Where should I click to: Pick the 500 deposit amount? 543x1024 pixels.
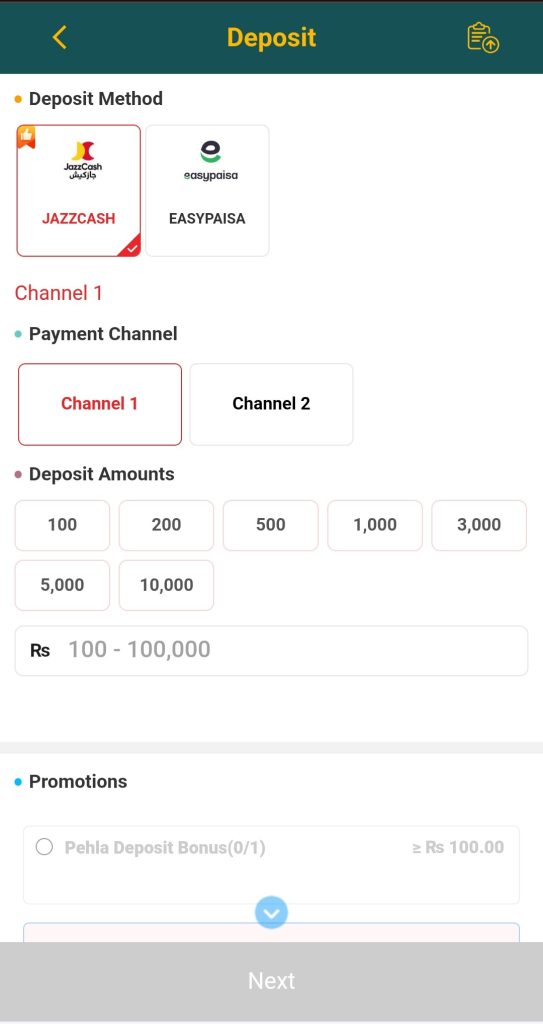point(271,525)
